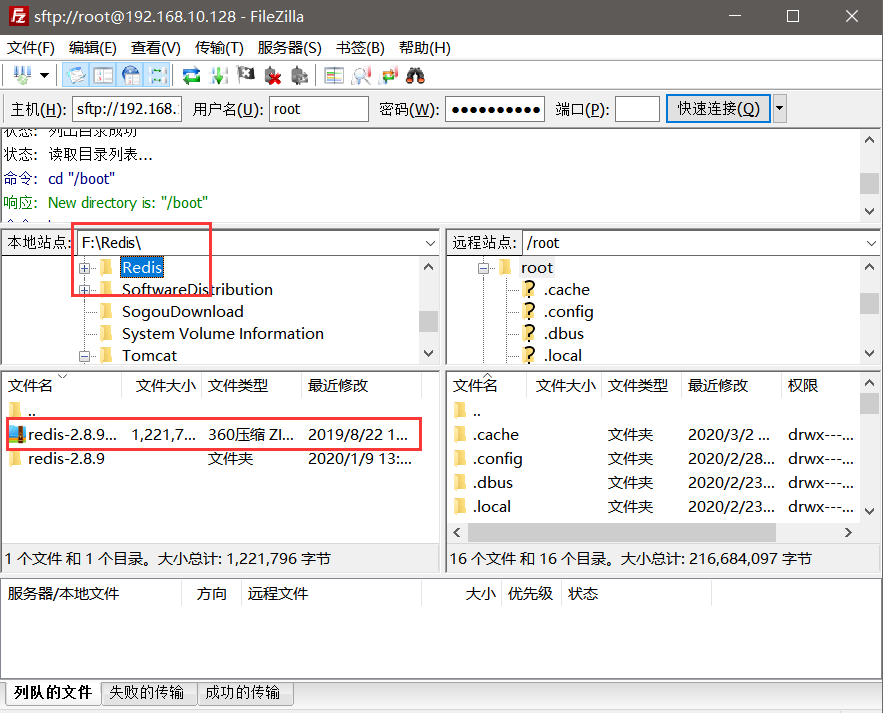Viewport: 883px width, 713px height.
Task: Select the redis-2.8.9 zip file row
Action: [214, 434]
